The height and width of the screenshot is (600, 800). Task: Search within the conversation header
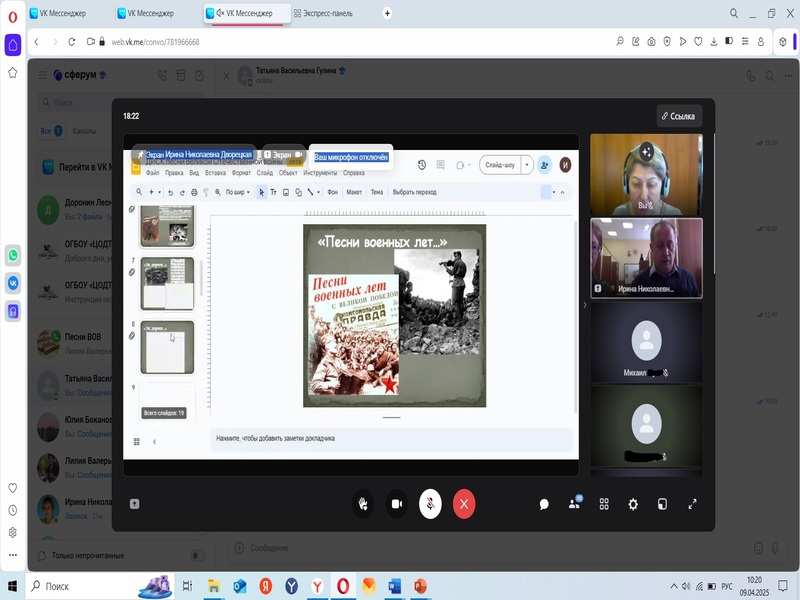coord(770,76)
